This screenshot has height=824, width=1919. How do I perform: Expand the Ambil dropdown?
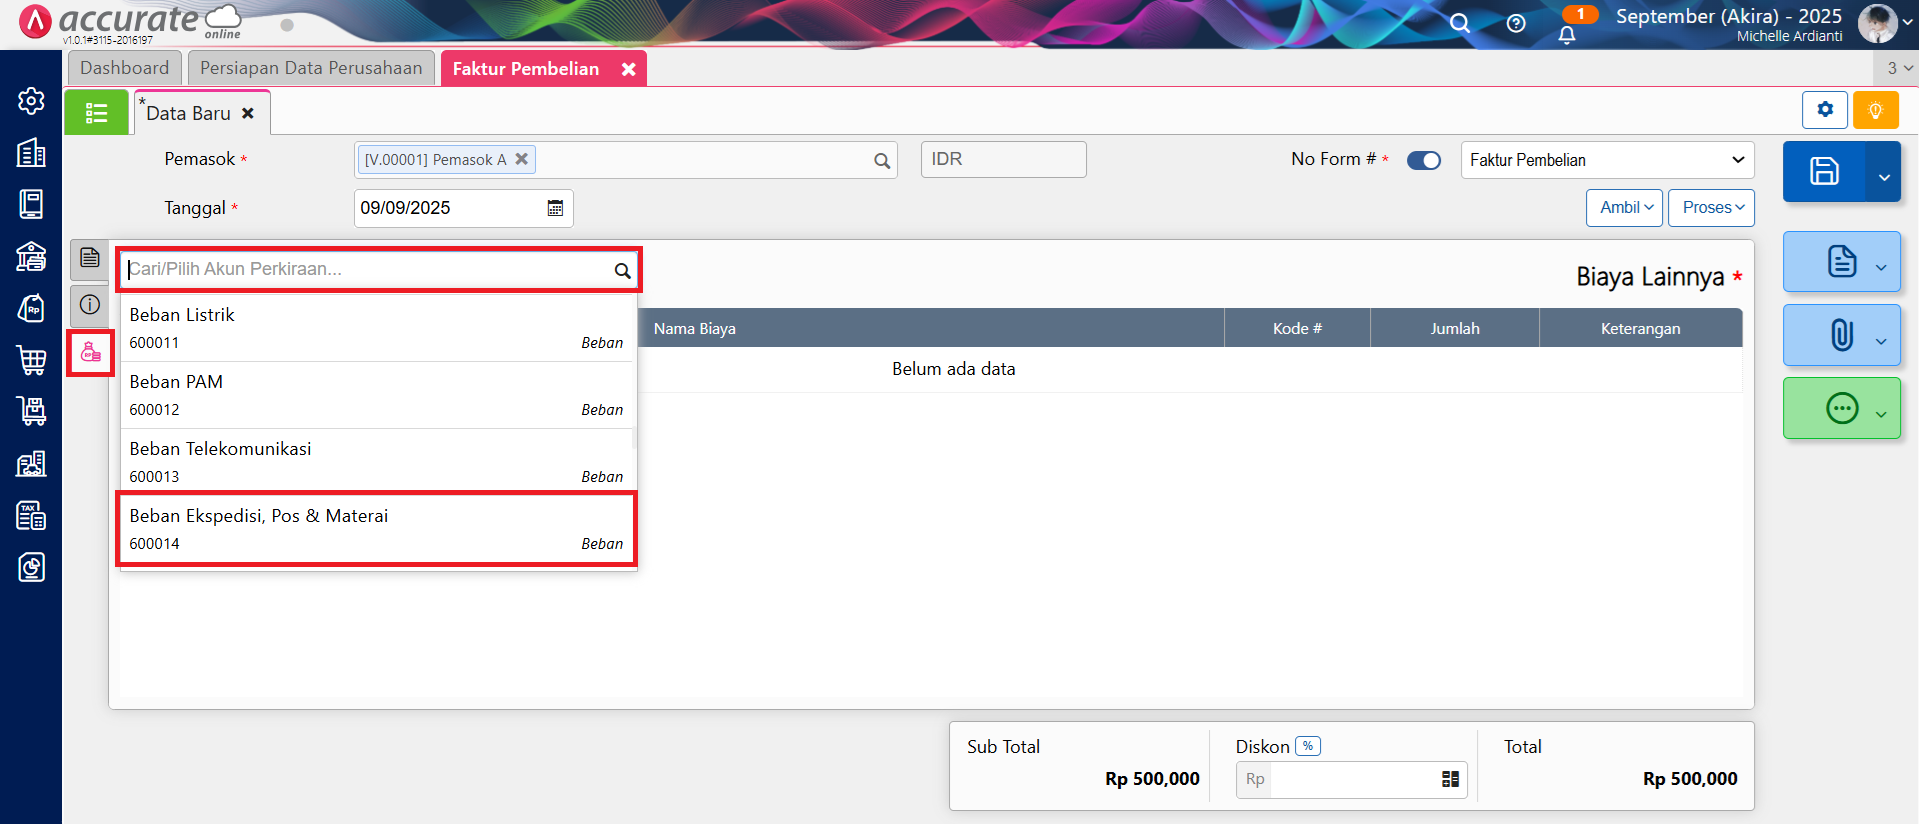(1624, 208)
